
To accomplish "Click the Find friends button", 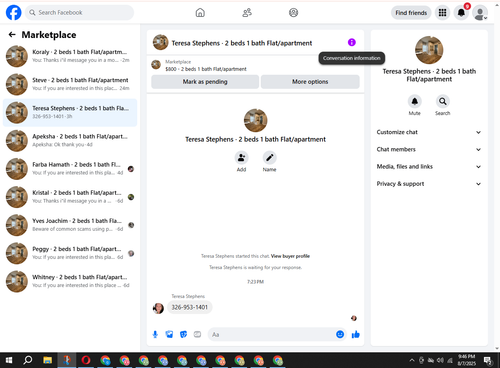I will click(411, 13).
